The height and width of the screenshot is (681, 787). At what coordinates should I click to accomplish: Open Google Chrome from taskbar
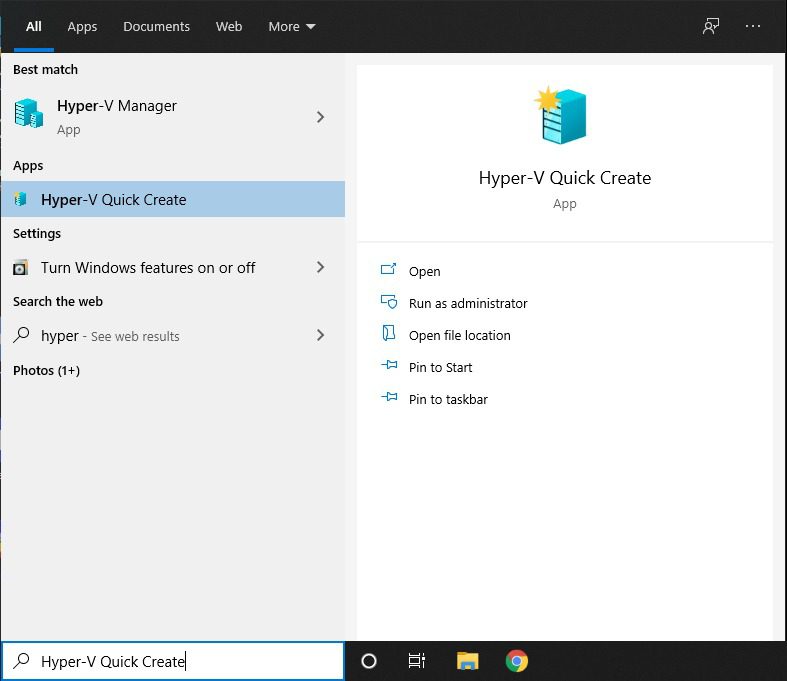[x=516, y=661]
